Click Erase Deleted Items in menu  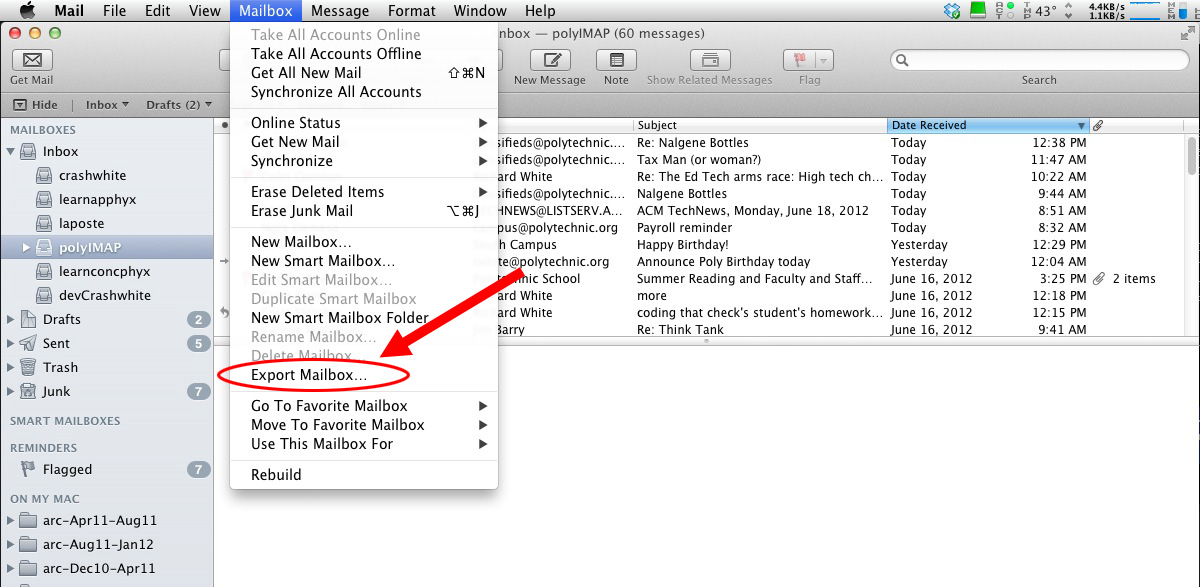[x=364, y=192]
